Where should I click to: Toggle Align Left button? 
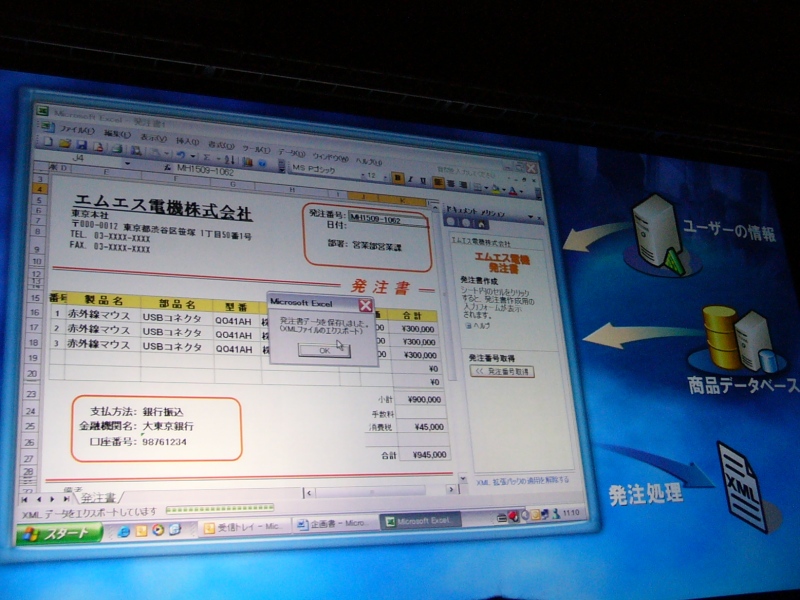[x=438, y=182]
